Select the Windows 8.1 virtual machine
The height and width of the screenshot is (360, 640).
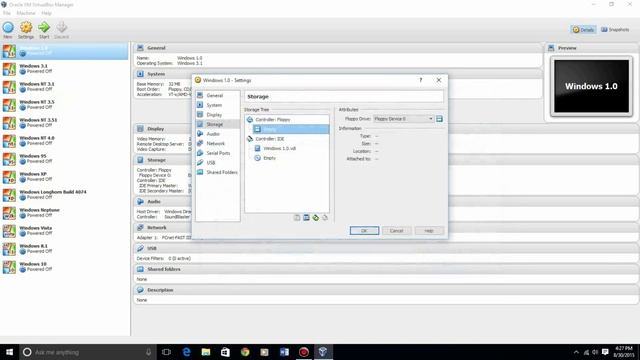pyautogui.click(x=64, y=249)
